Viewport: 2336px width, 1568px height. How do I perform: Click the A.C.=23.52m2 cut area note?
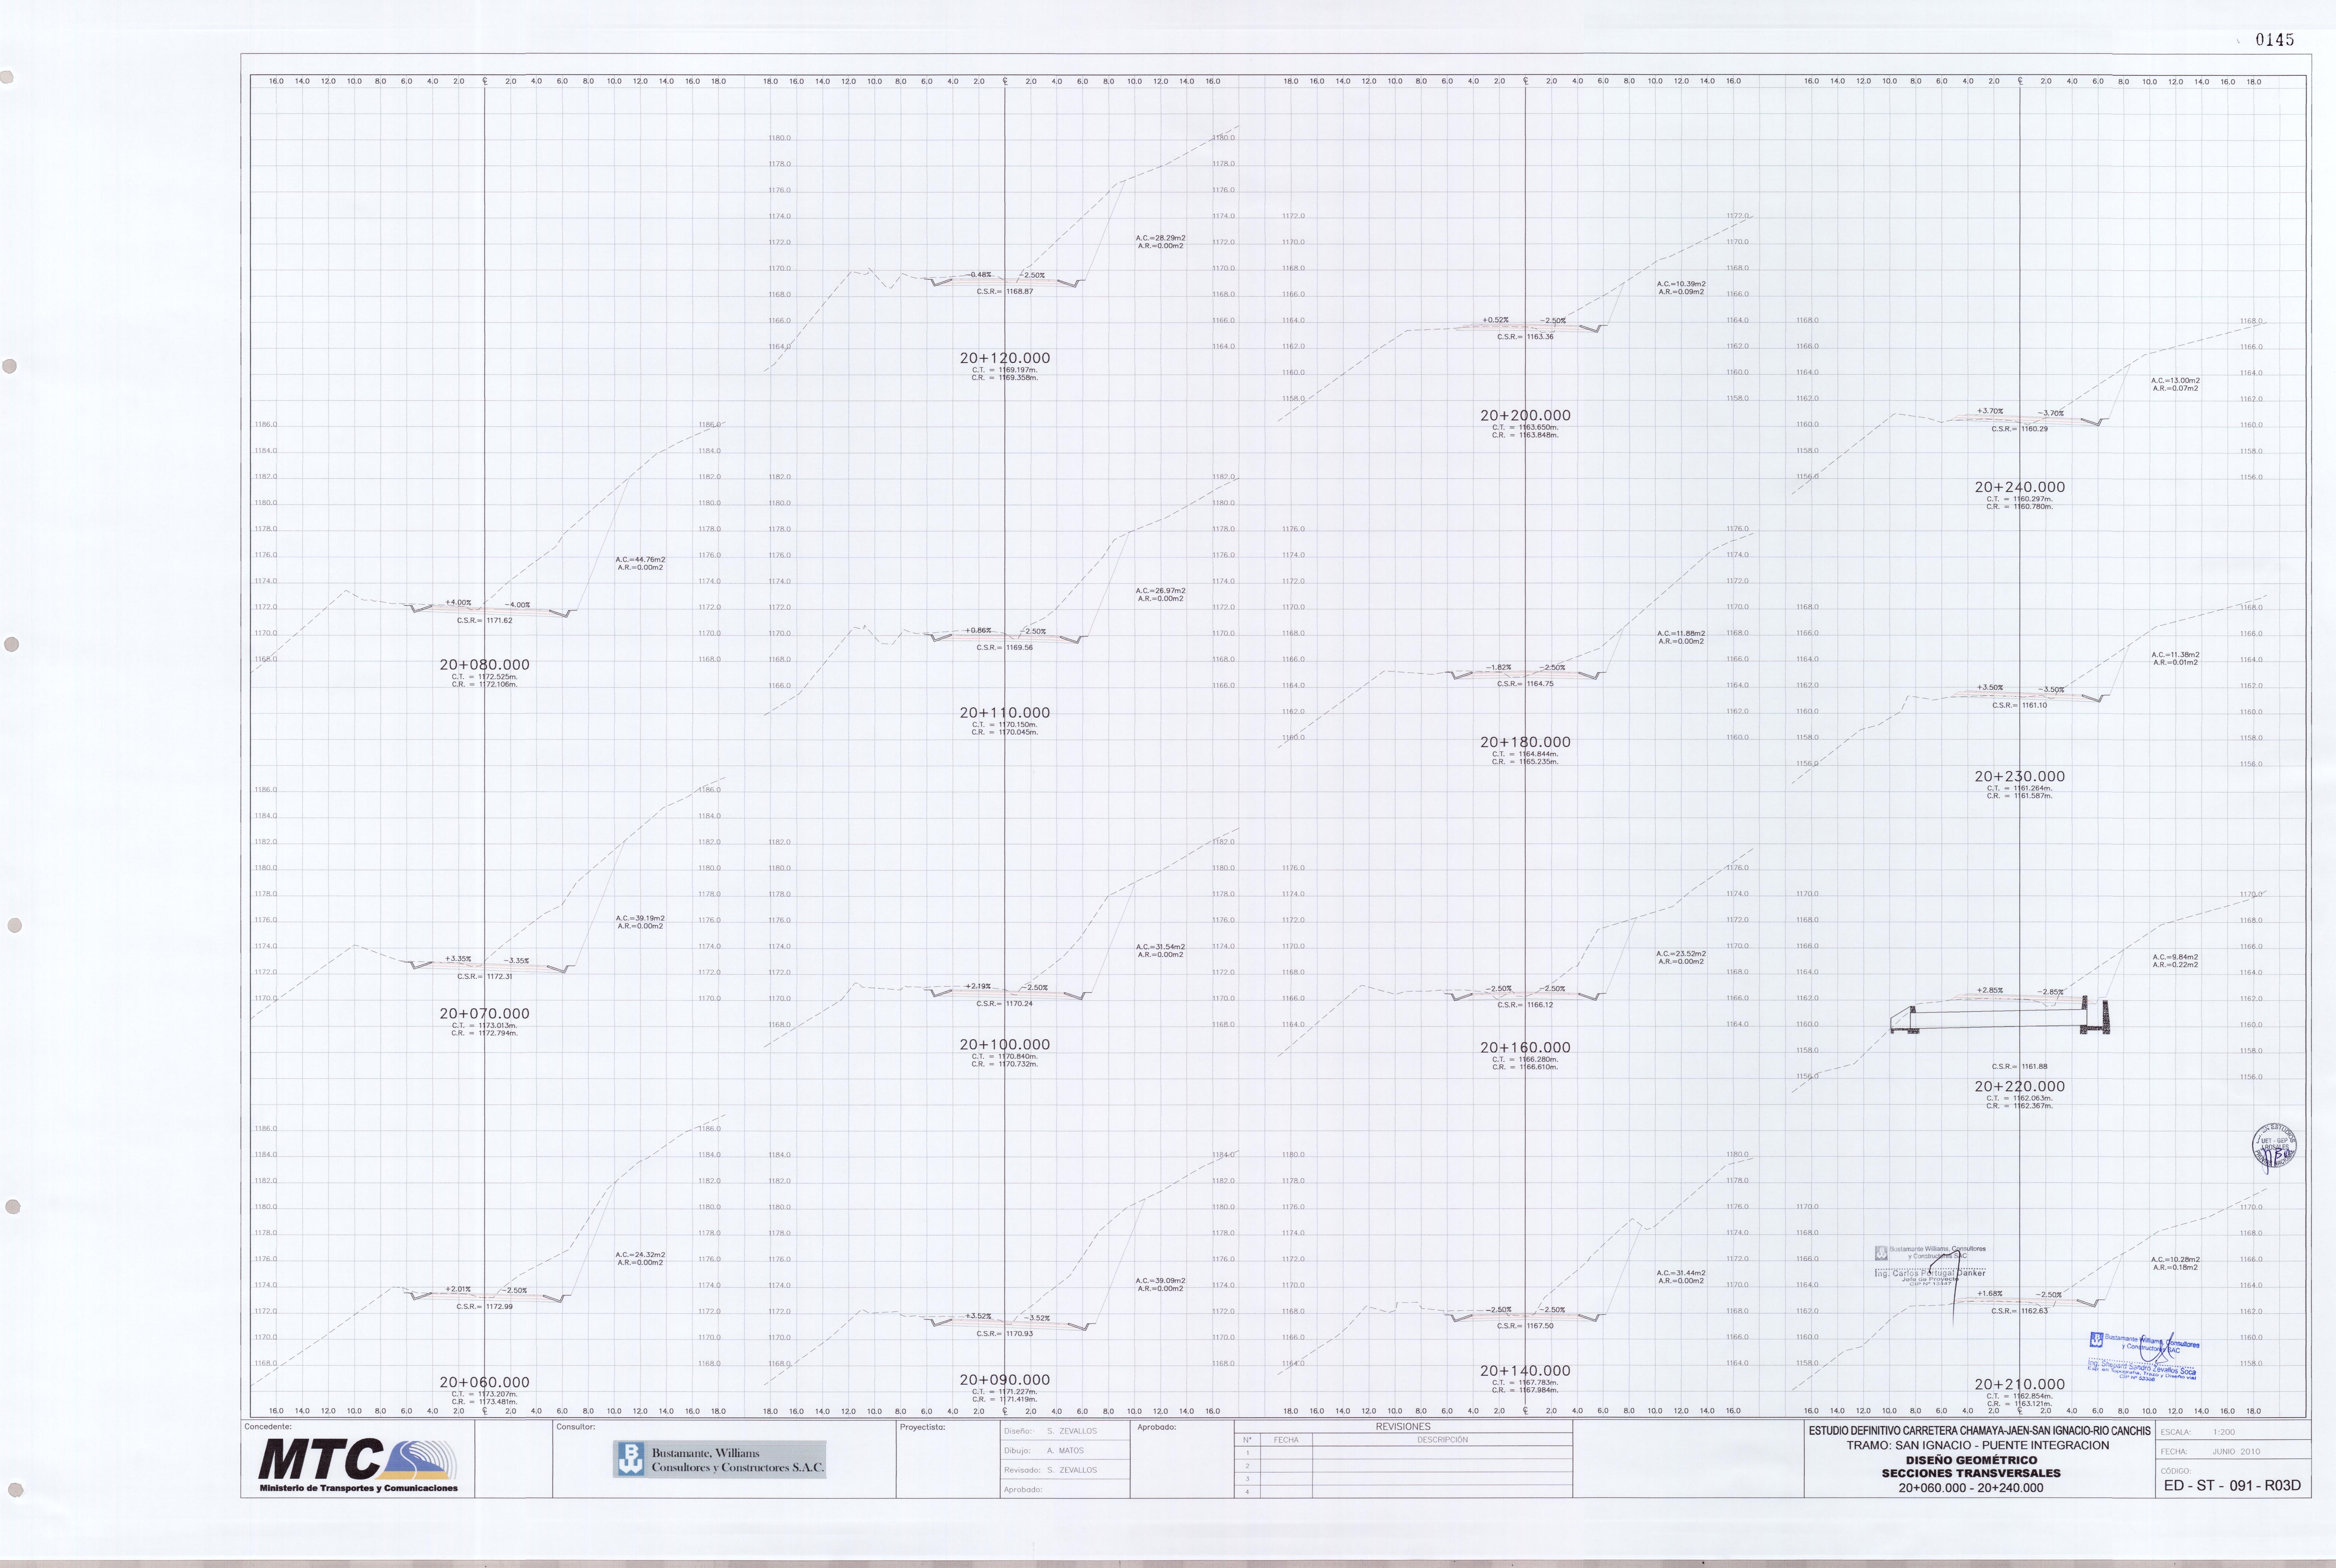pyautogui.click(x=1681, y=954)
